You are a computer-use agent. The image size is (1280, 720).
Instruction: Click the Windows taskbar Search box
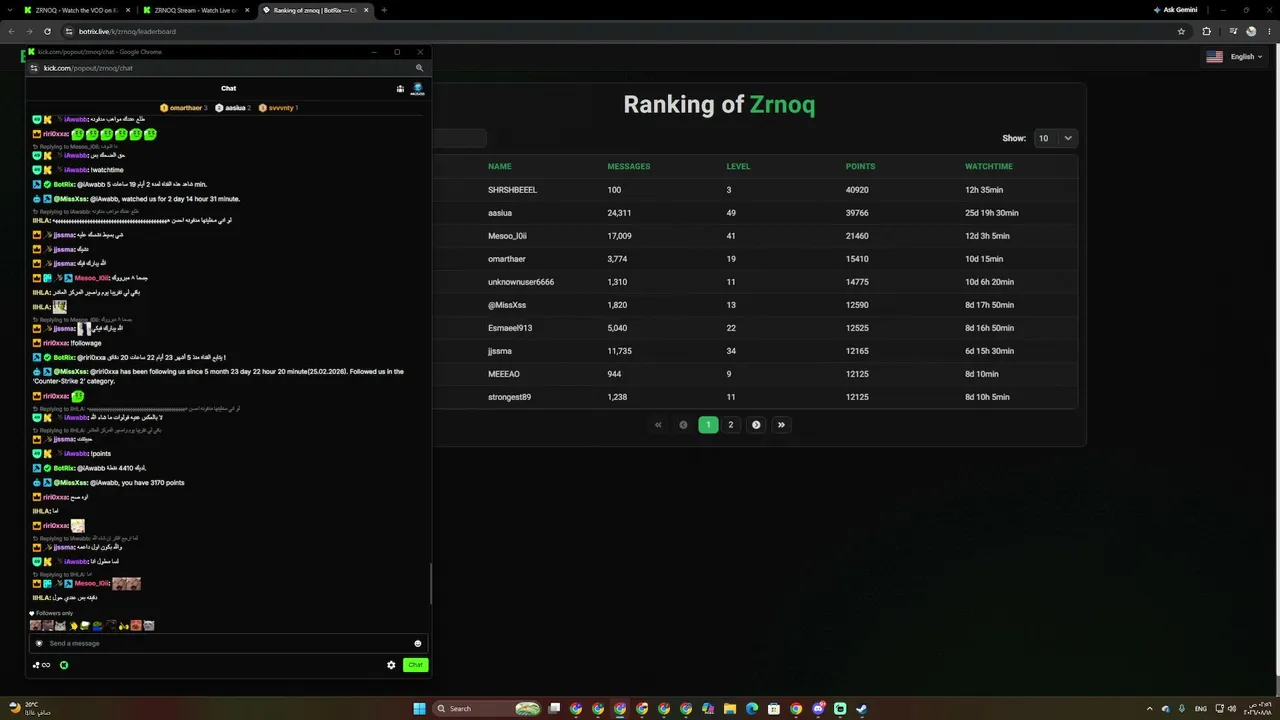[488, 709]
